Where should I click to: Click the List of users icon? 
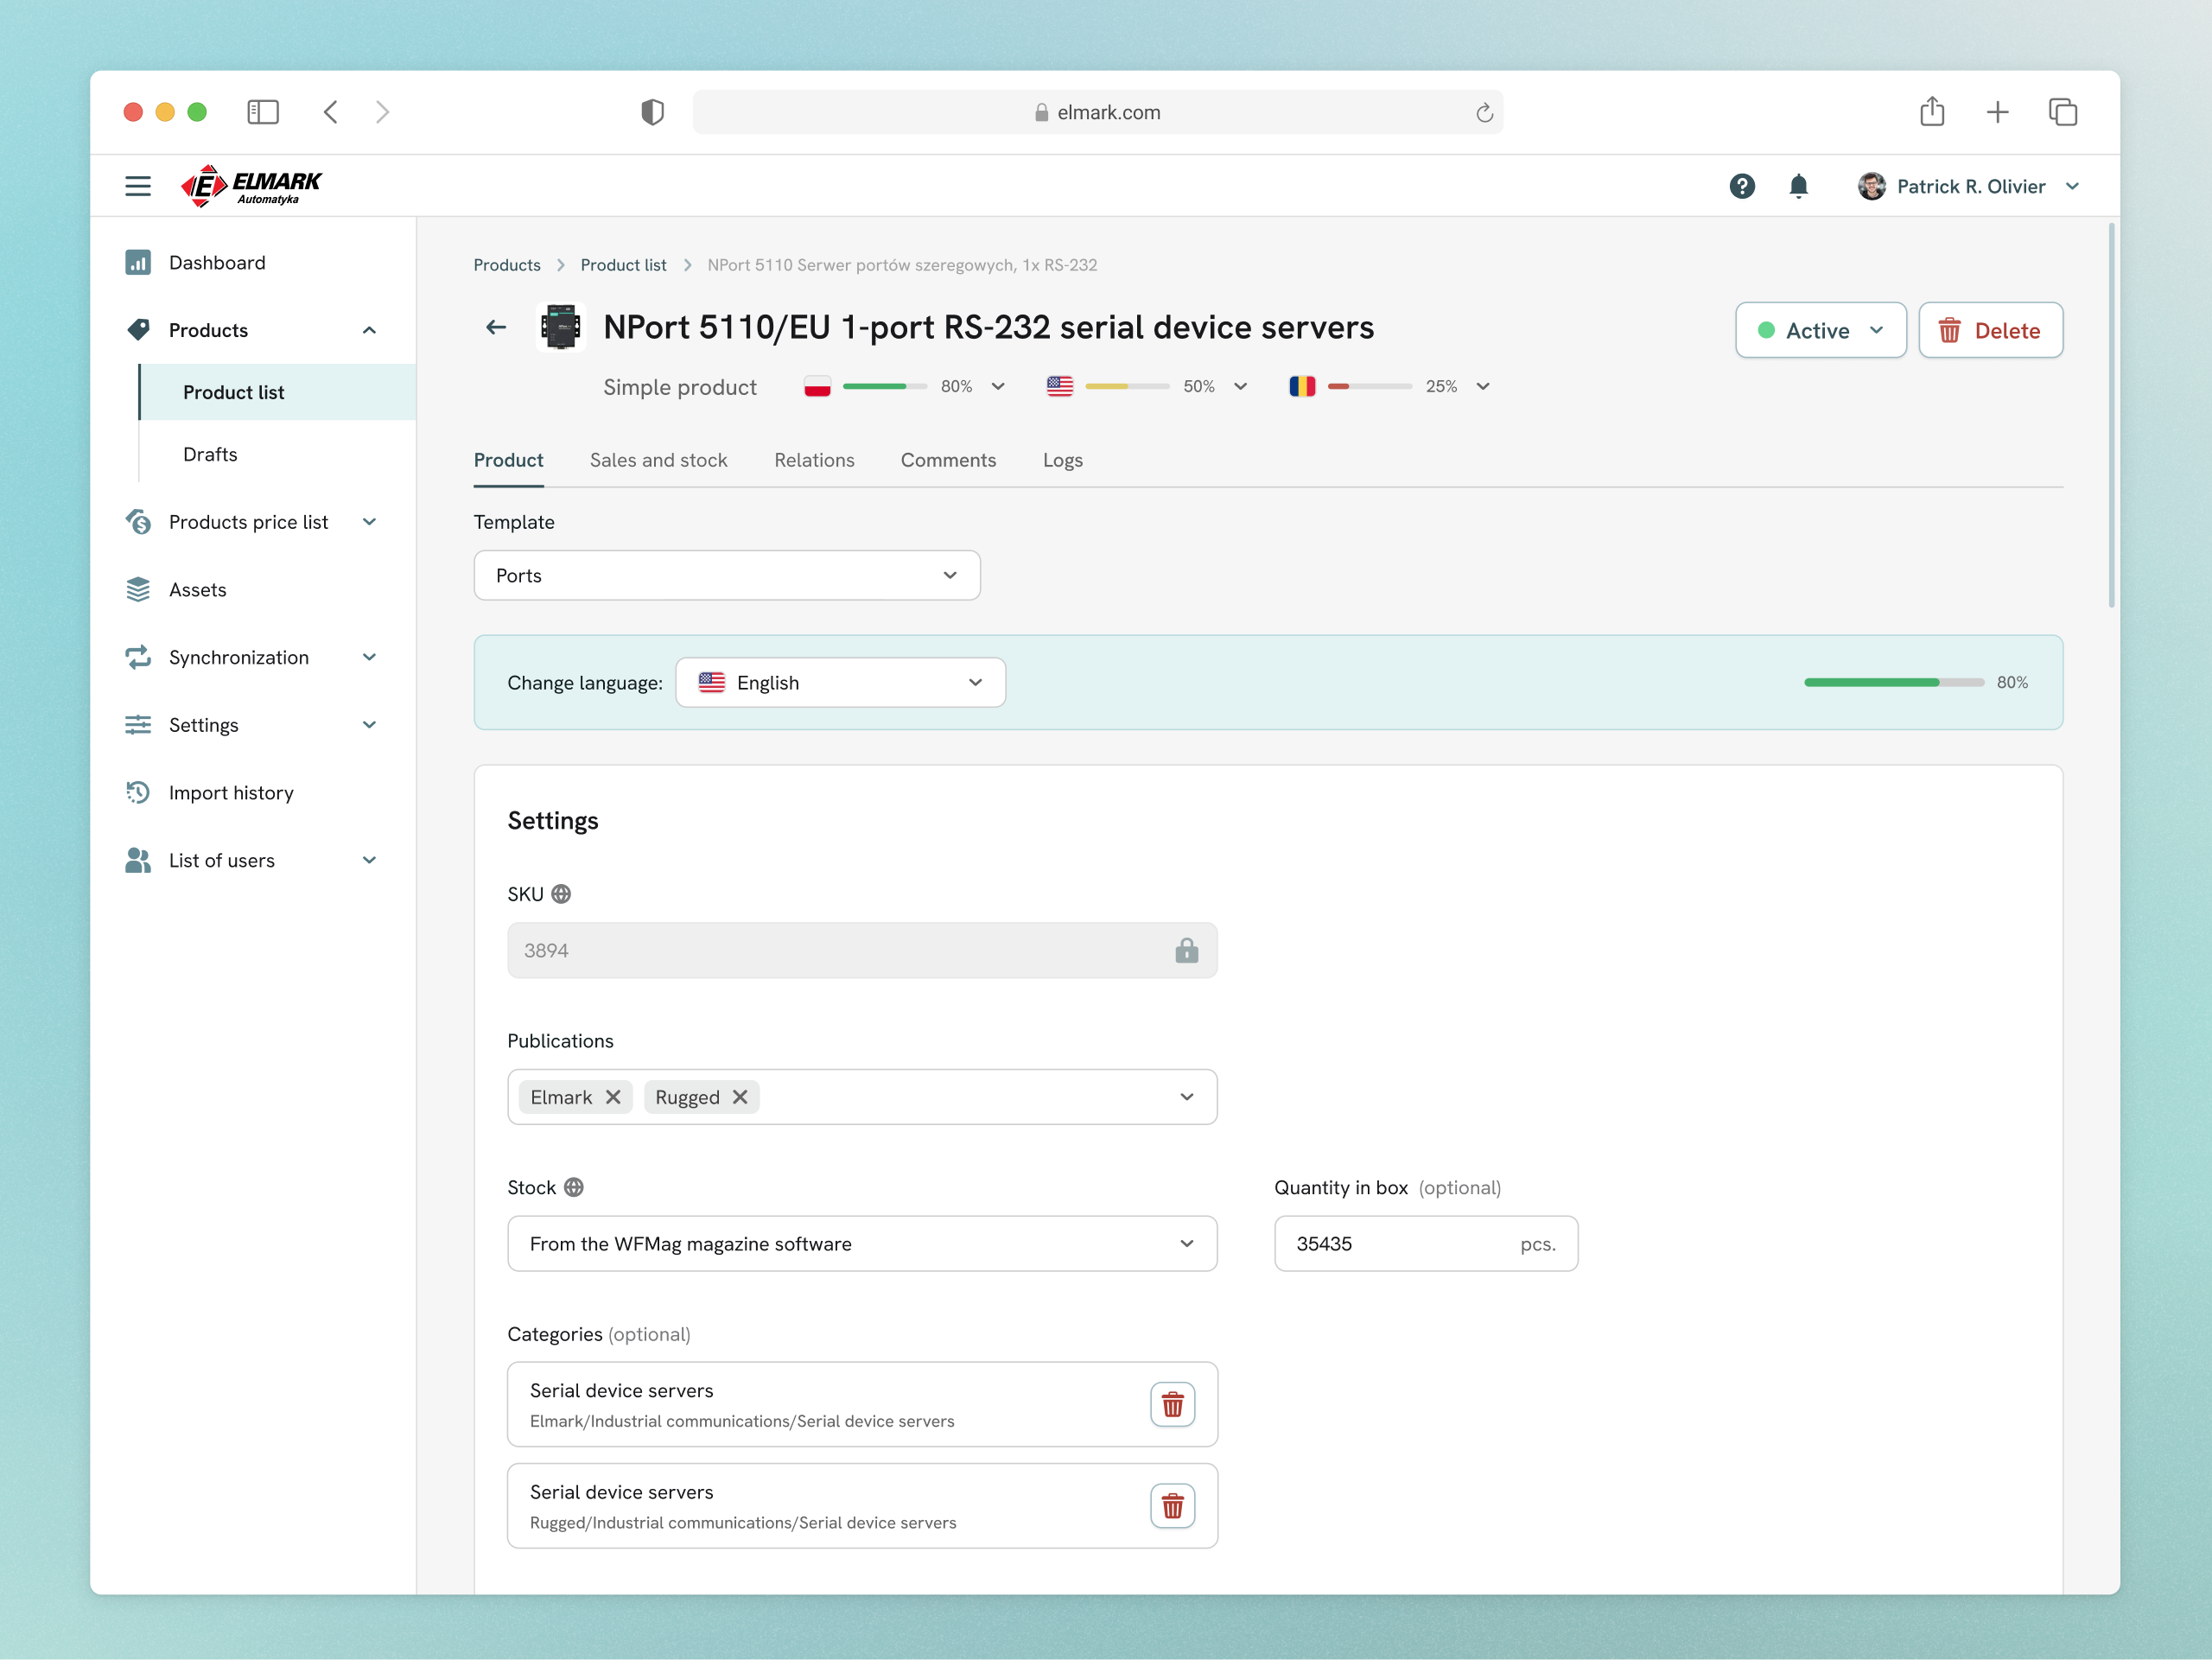(138, 860)
